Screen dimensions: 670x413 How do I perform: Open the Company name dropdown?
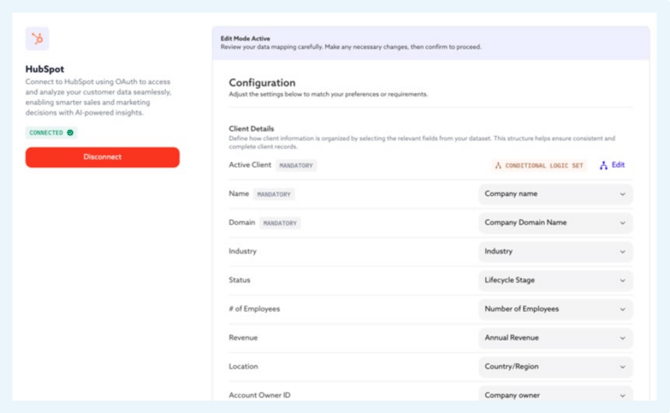pos(555,194)
